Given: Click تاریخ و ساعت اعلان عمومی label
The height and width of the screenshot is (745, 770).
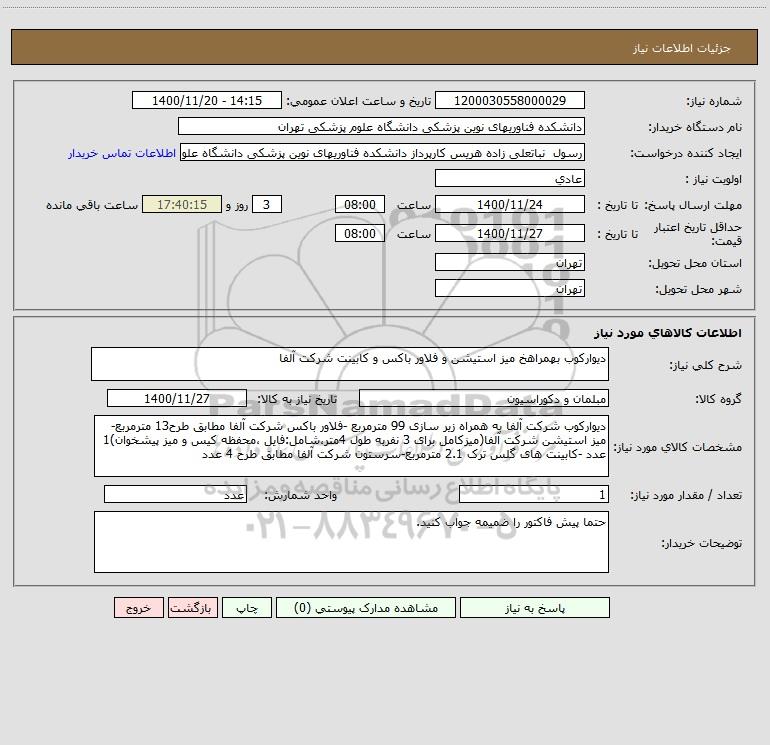Looking at the screenshot, I should 359,101.
